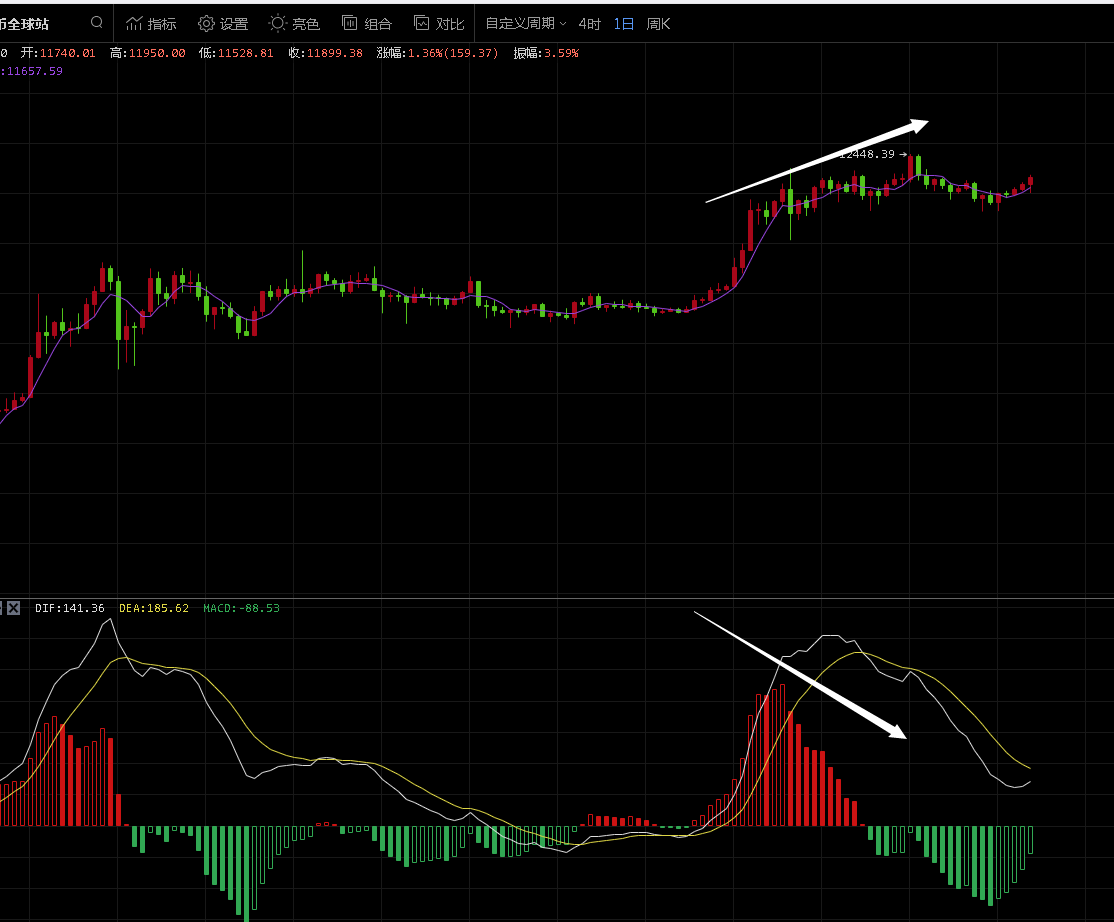
Task: Expand the 自定义周期 custom period dropdown
Action: (525, 23)
